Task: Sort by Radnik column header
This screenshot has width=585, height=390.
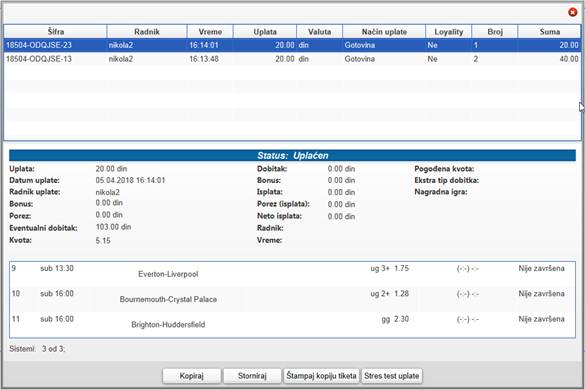Action: [x=147, y=32]
